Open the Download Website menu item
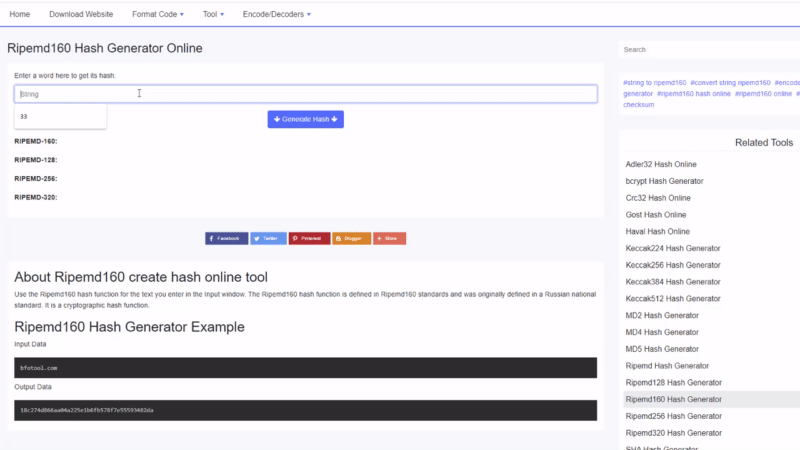The height and width of the screenshot is (450, 800). click(81, 14)
